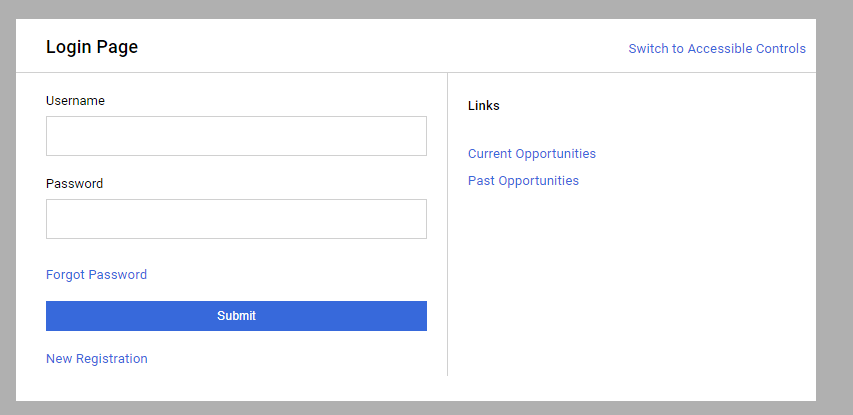Click the Login Page heading

point(92,47)
